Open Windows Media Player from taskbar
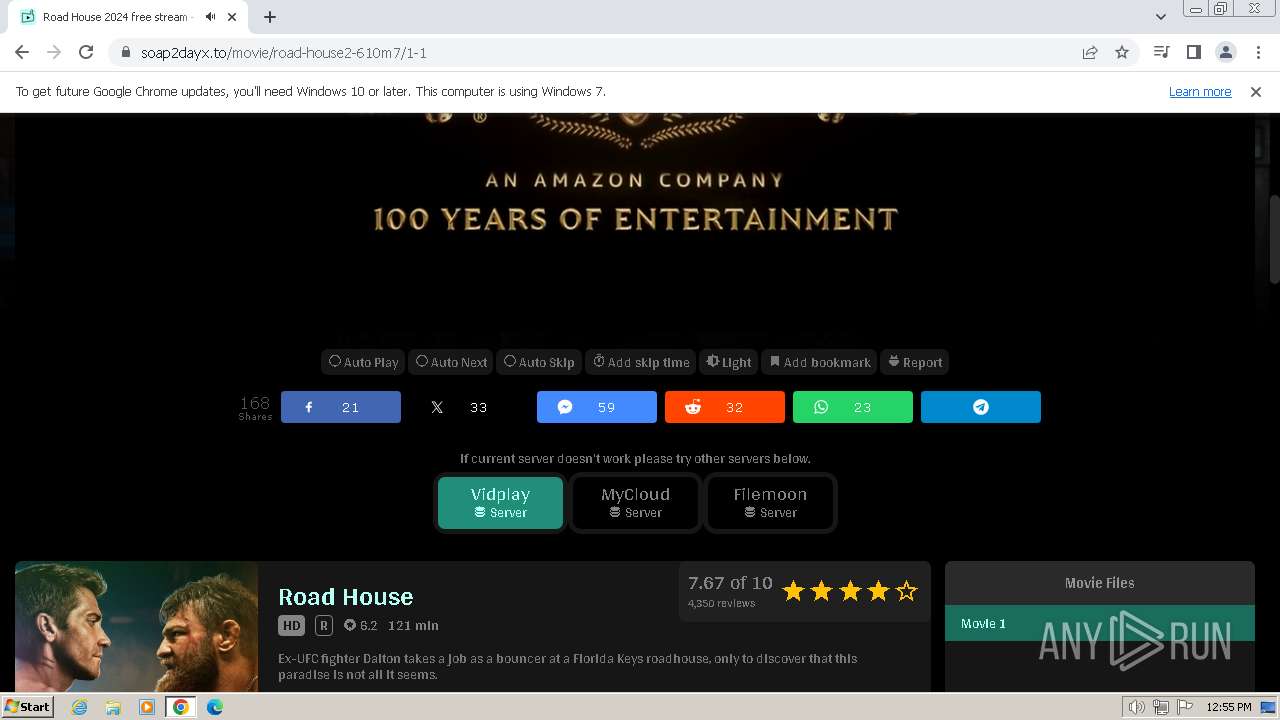The image size is (1280, 720). coord(147,707)
